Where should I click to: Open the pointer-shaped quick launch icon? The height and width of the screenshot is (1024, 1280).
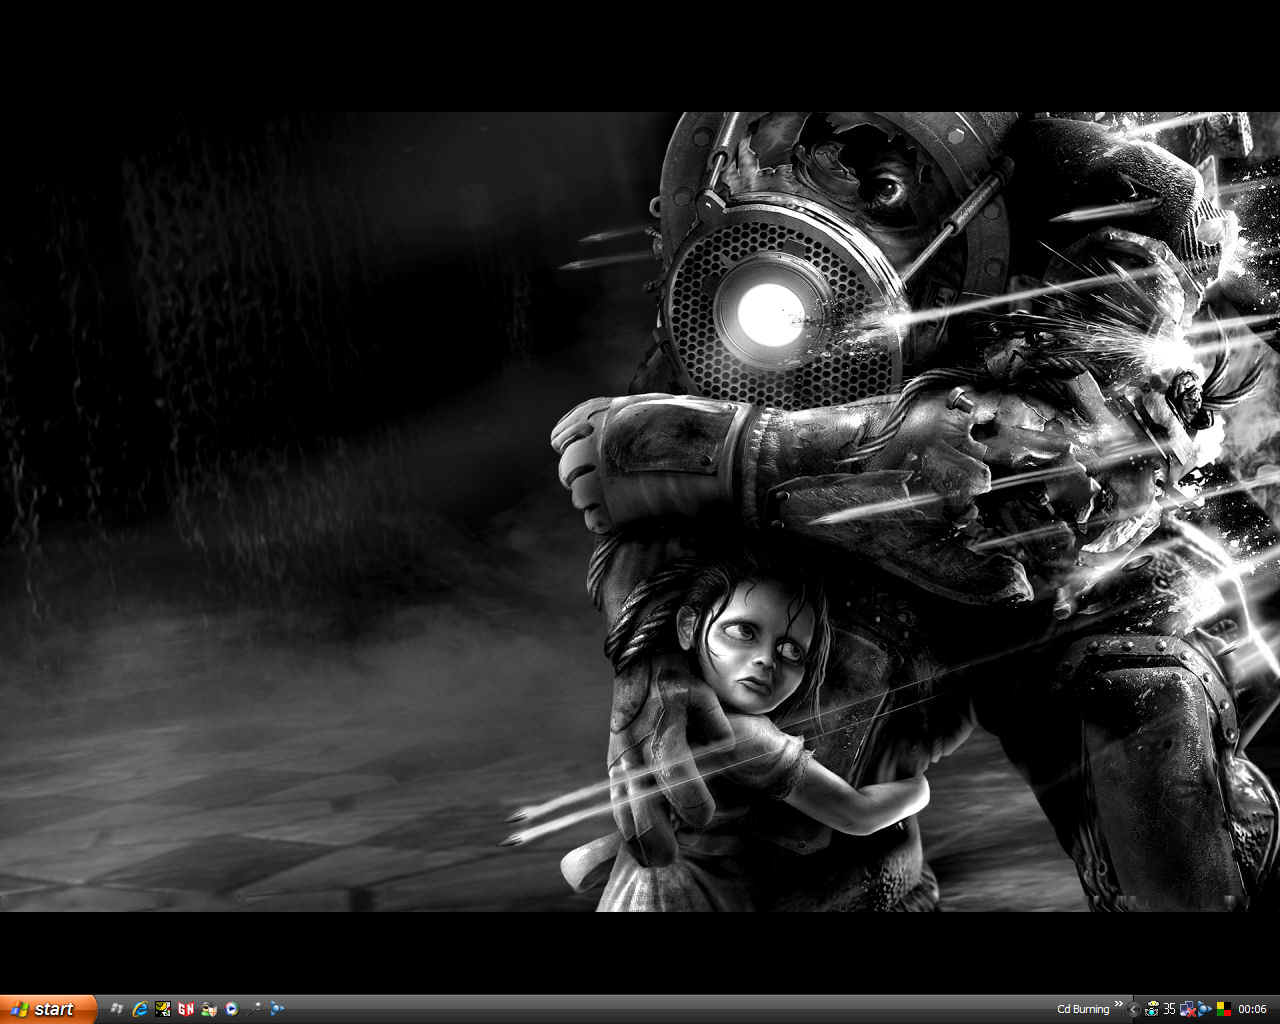click(x=254, y=1009)
